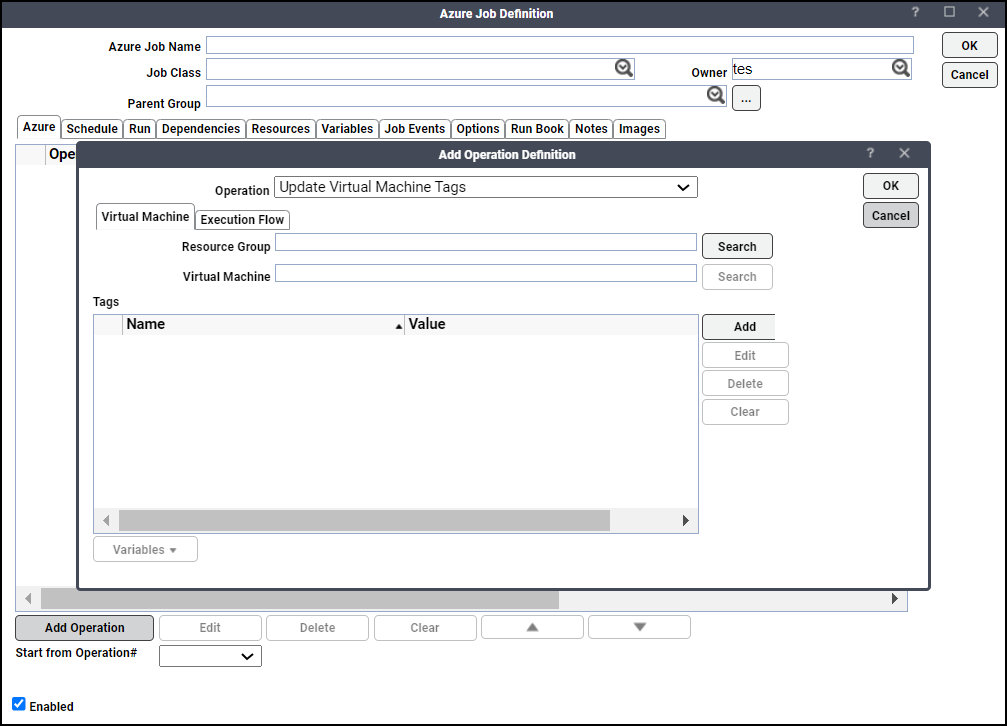Click the Tags list scroll left arrow
Viewport: 1007px width, 726px height.
[106, 520]
